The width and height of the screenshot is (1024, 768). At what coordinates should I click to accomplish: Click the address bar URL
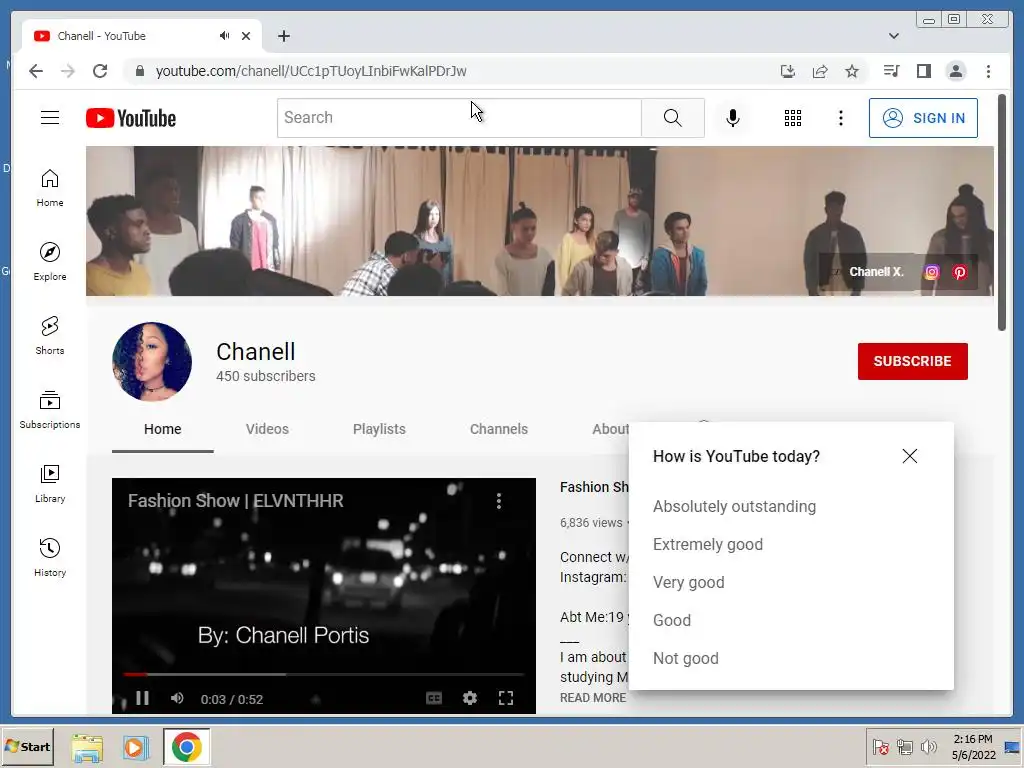(x=311, y=71)
